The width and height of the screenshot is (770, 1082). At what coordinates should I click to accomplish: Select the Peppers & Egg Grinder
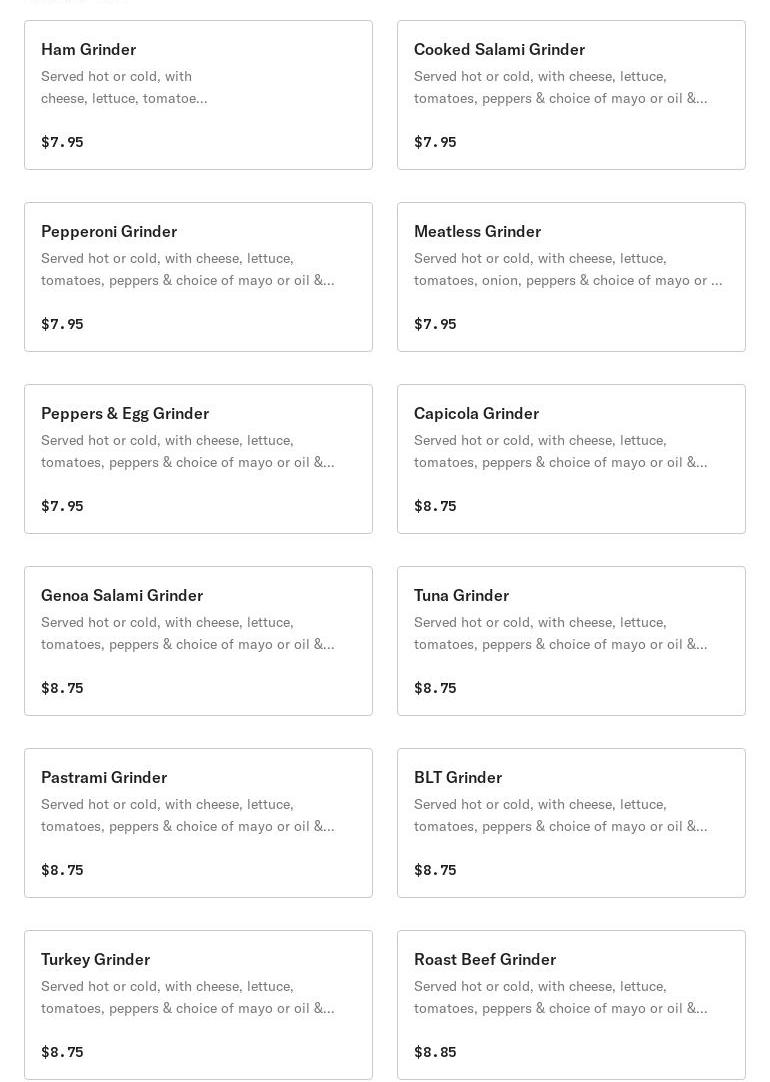pyautogui.click(x=198, y=459)
